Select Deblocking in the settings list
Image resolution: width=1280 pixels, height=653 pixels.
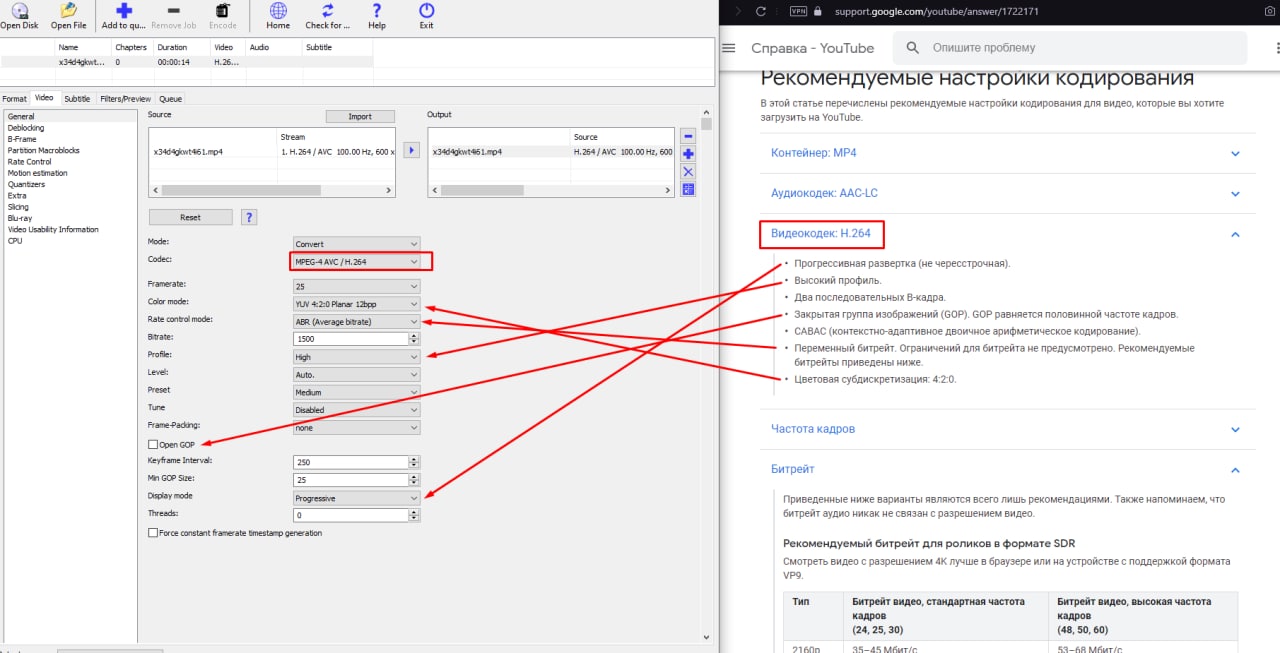(x=26, y=128)
